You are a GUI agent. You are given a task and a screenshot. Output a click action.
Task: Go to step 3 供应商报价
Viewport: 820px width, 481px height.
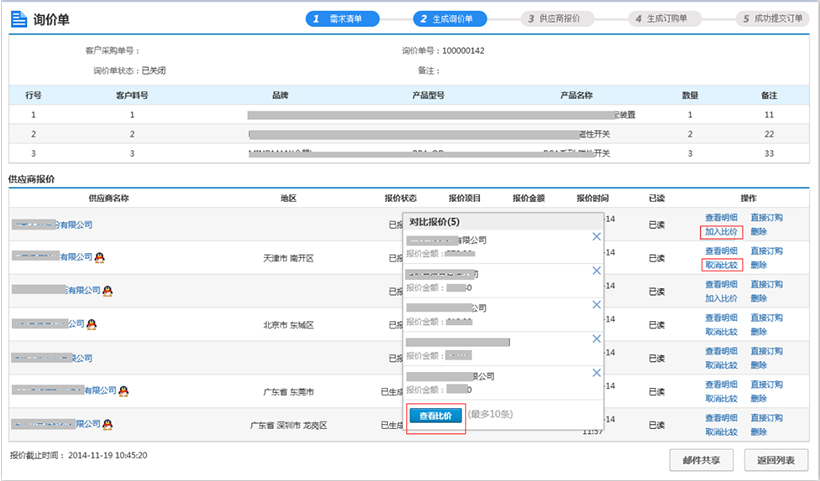coord(557,19)
